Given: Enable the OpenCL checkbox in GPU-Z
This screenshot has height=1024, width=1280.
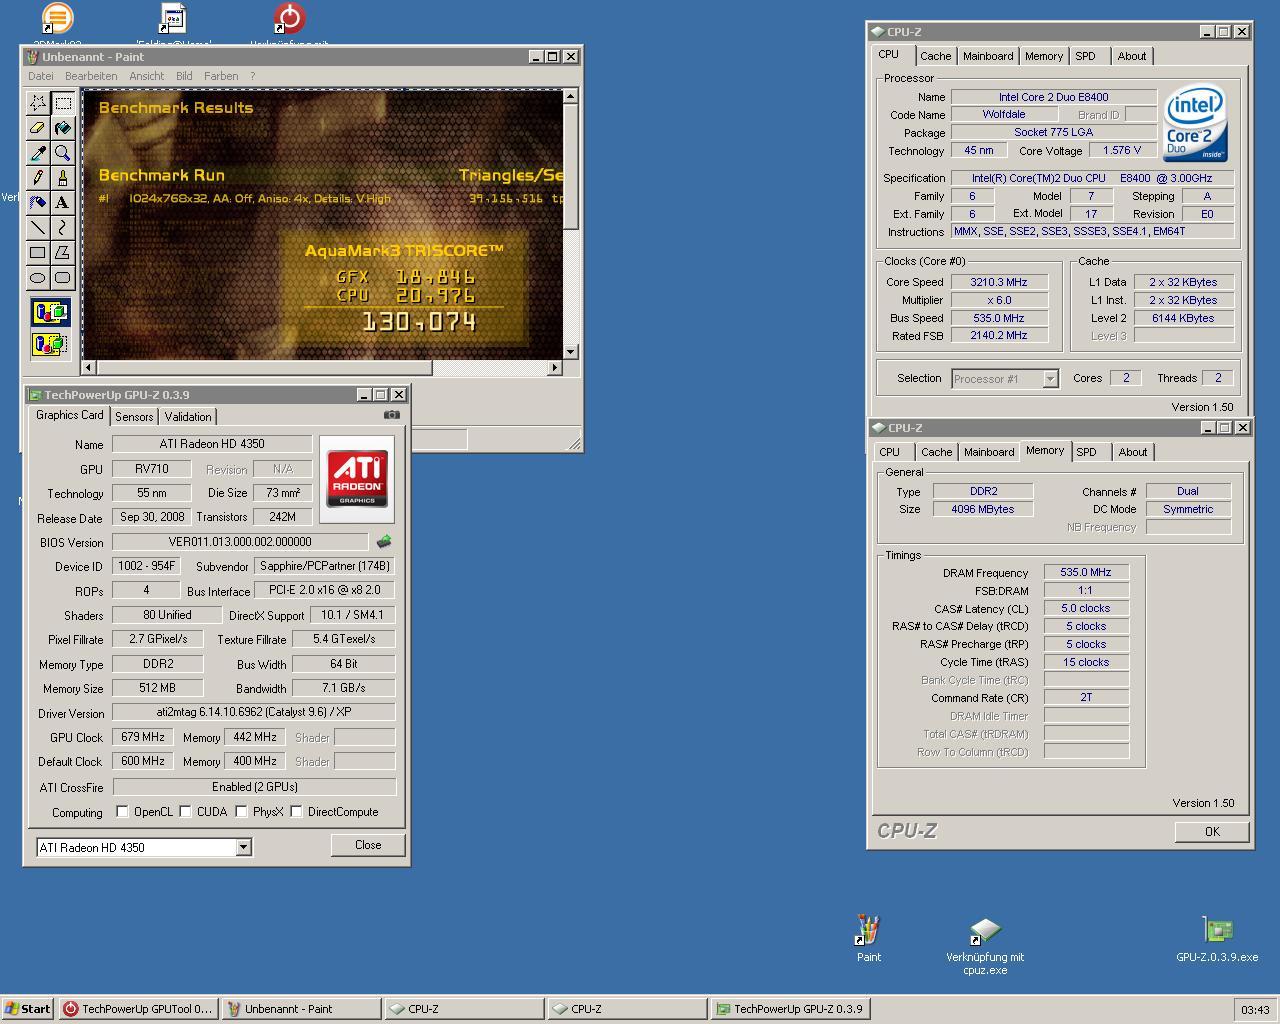Looking at the screenshot, I should click(x=122, y=812).
